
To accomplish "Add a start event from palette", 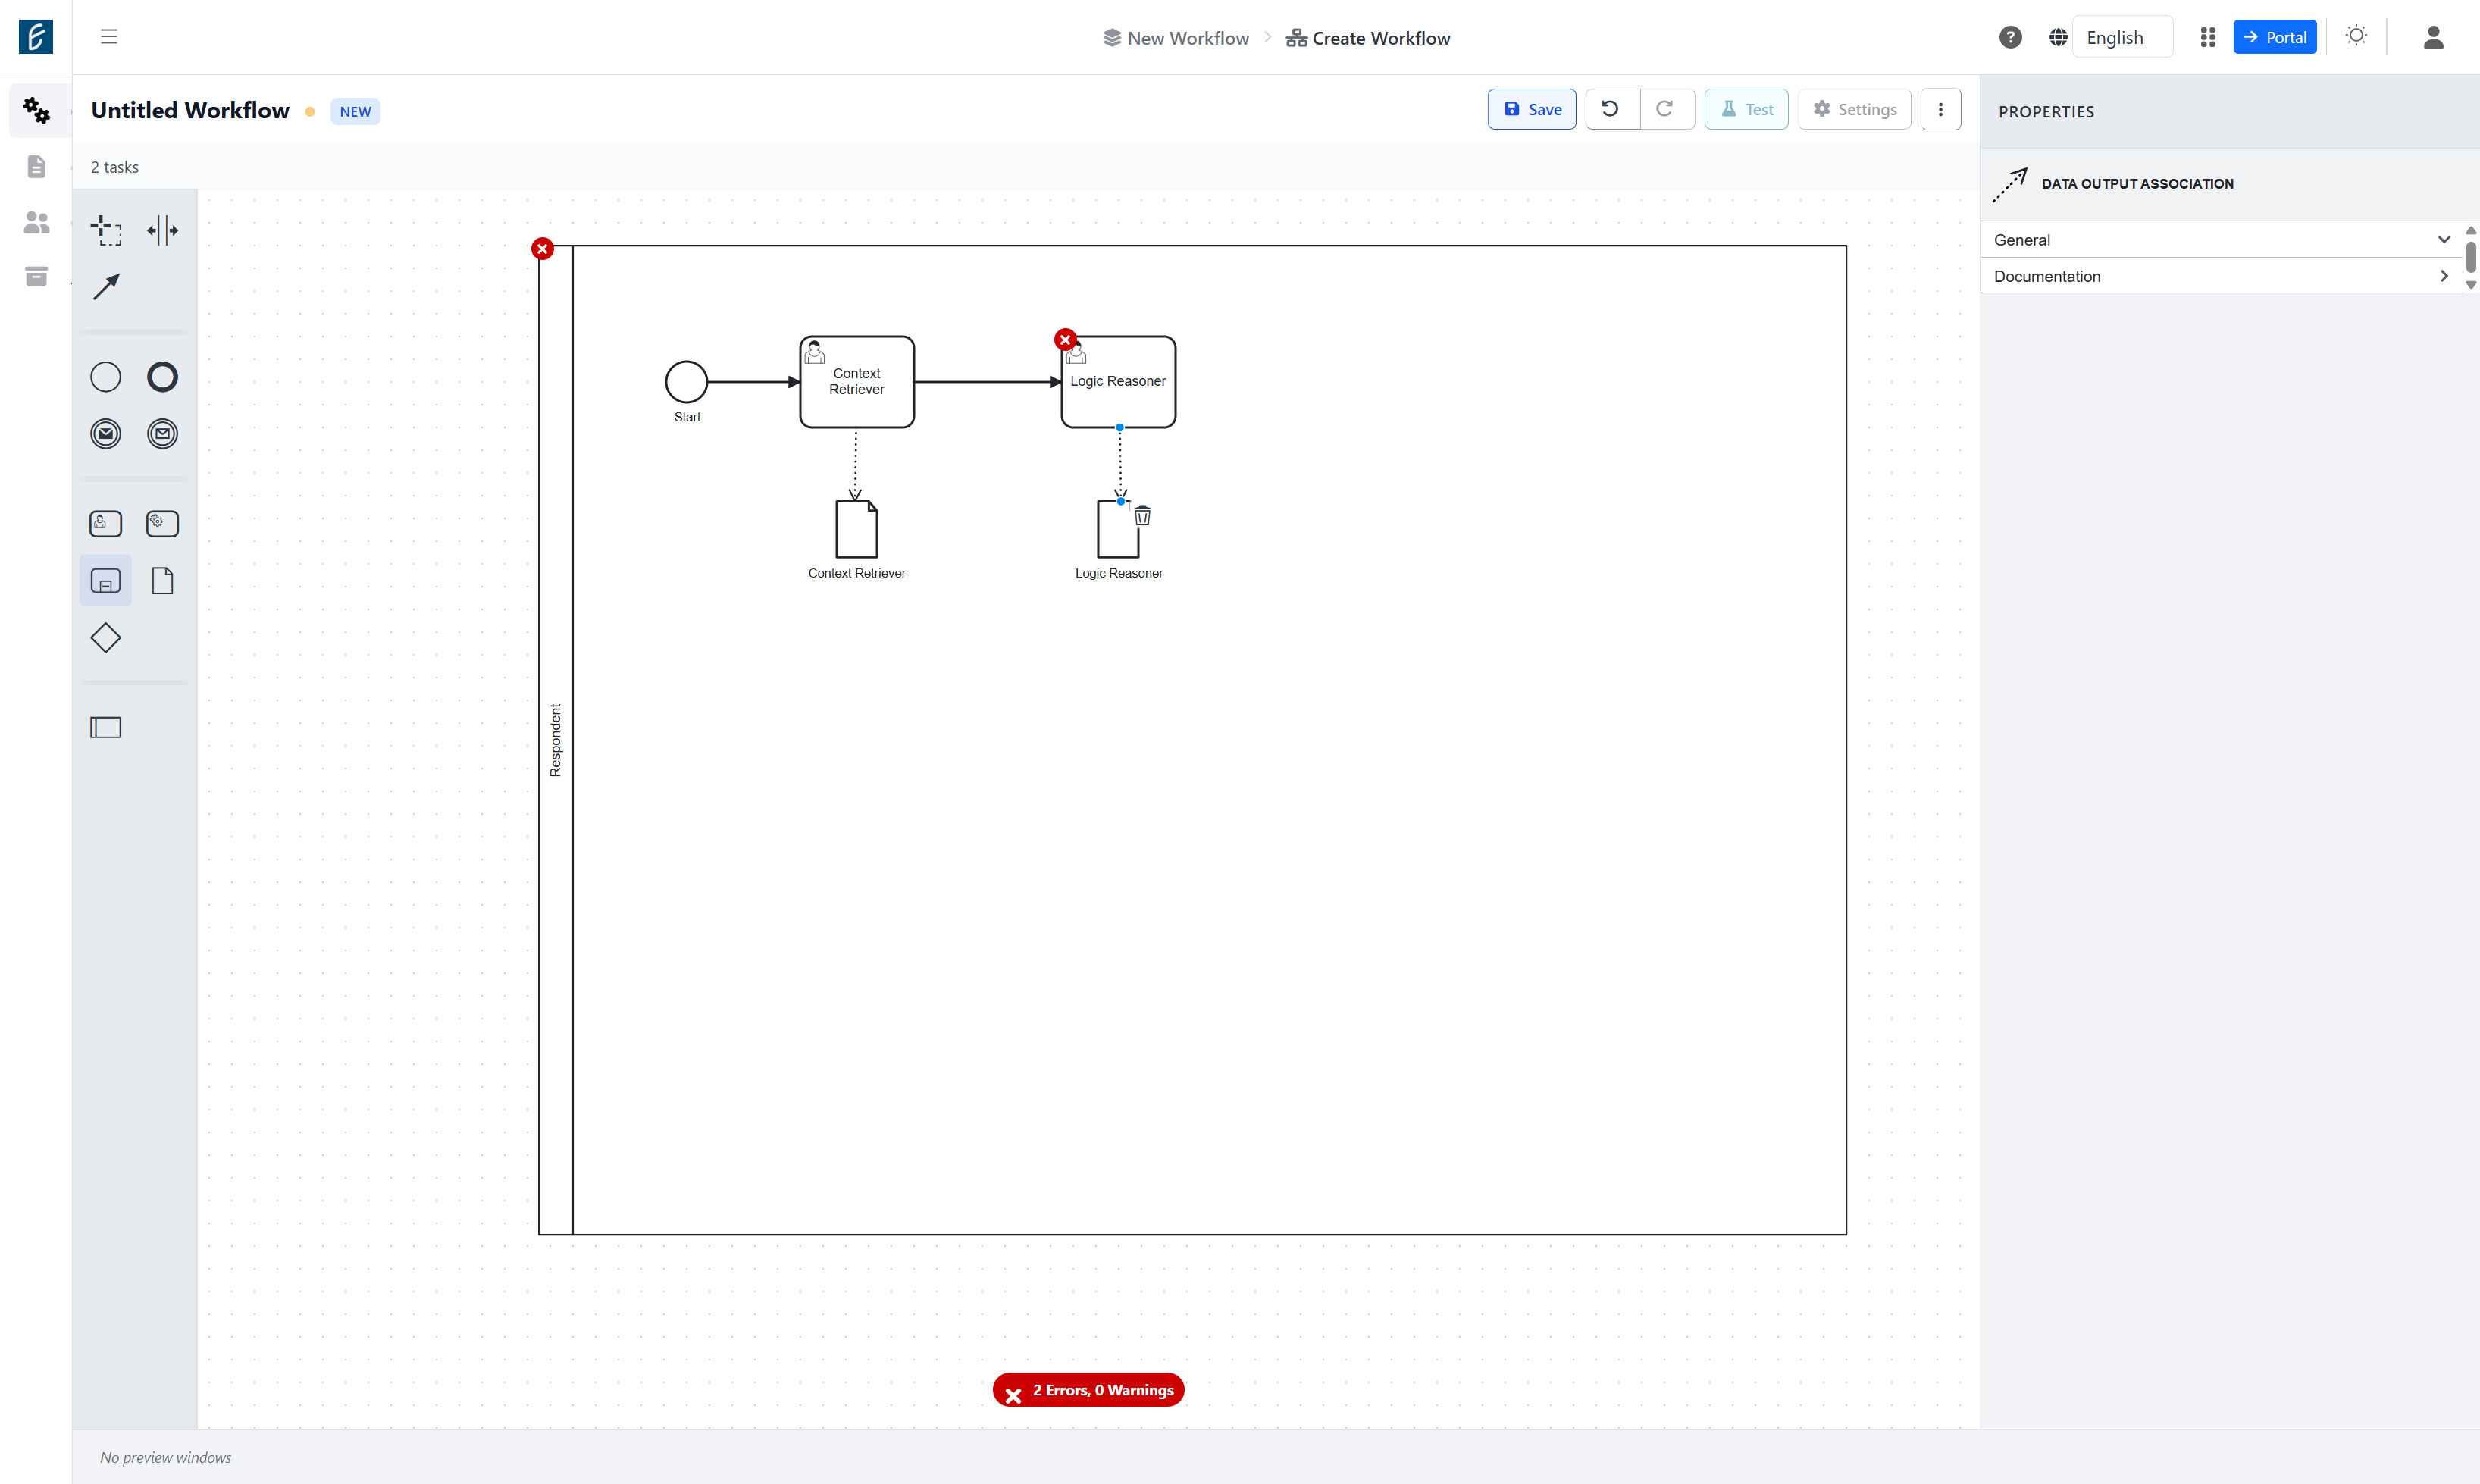I will click(106, 377).
